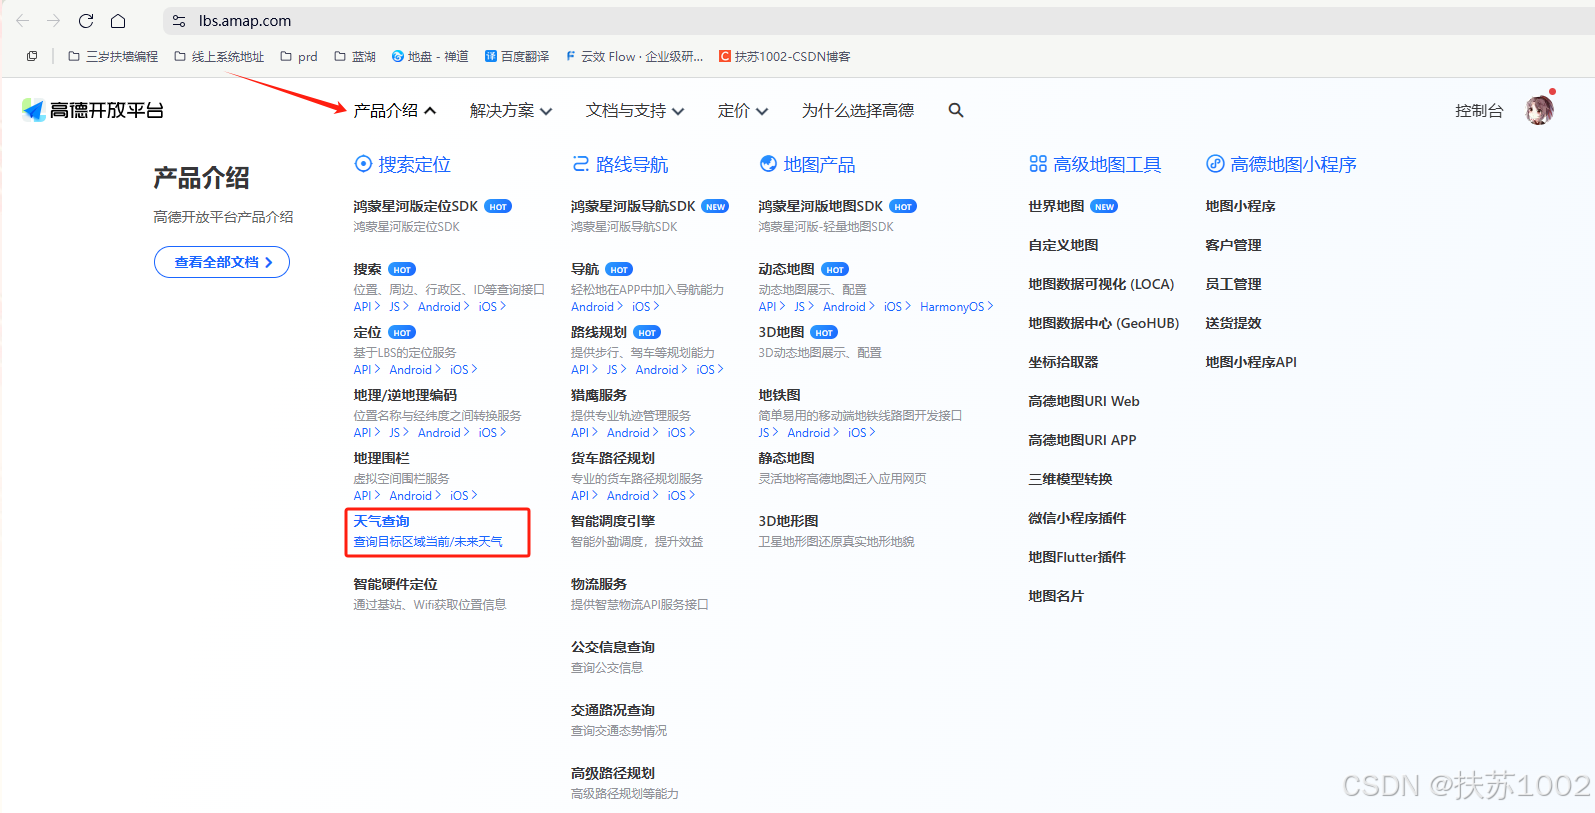Expand the 文档与支持 nav menu
The image size is (1595, 813).
tap(635, 111)
